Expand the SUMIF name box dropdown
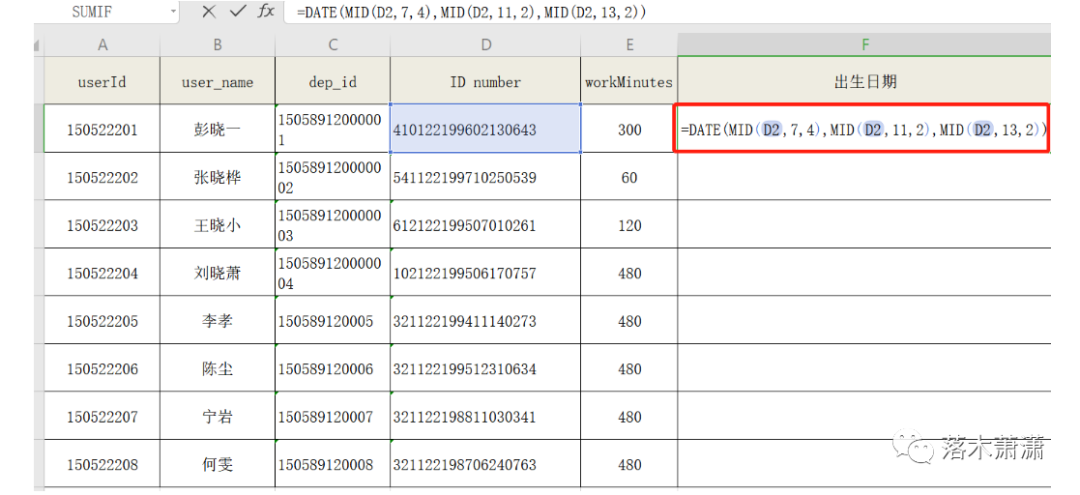 click(172, 12)
